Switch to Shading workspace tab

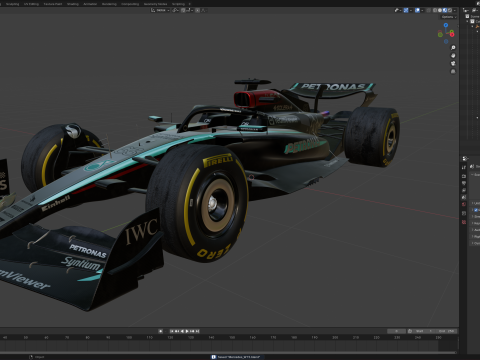tap(73, 4)
